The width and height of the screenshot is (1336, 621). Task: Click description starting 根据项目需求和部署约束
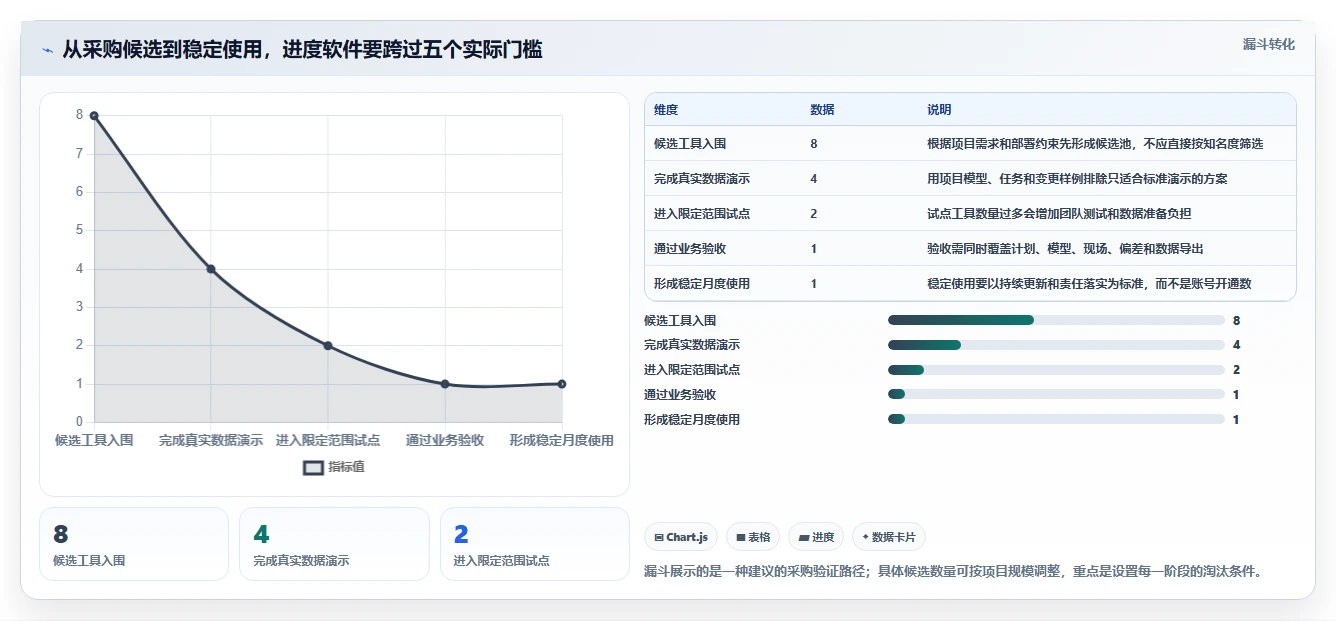[x=1095, y=144]
